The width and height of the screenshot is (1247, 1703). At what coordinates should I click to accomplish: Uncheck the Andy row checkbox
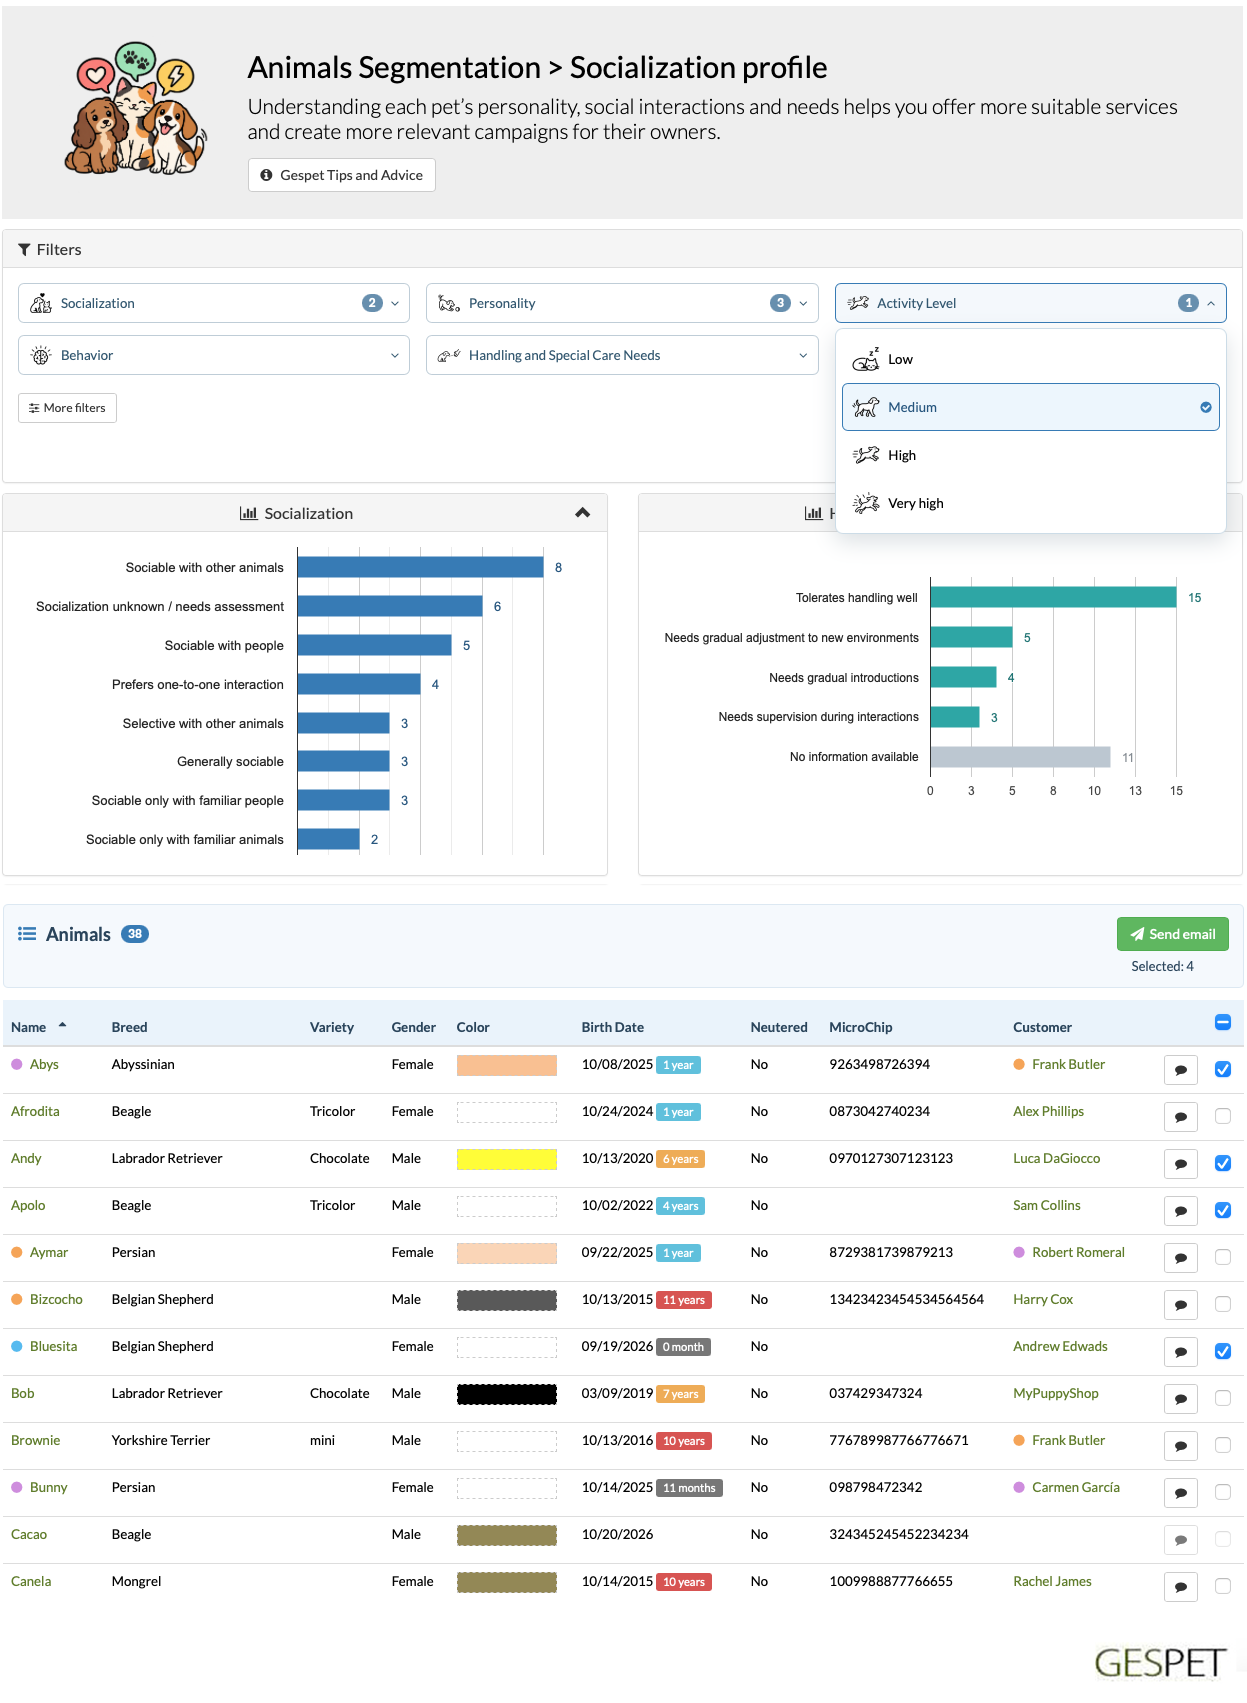coord(1222,1163)
